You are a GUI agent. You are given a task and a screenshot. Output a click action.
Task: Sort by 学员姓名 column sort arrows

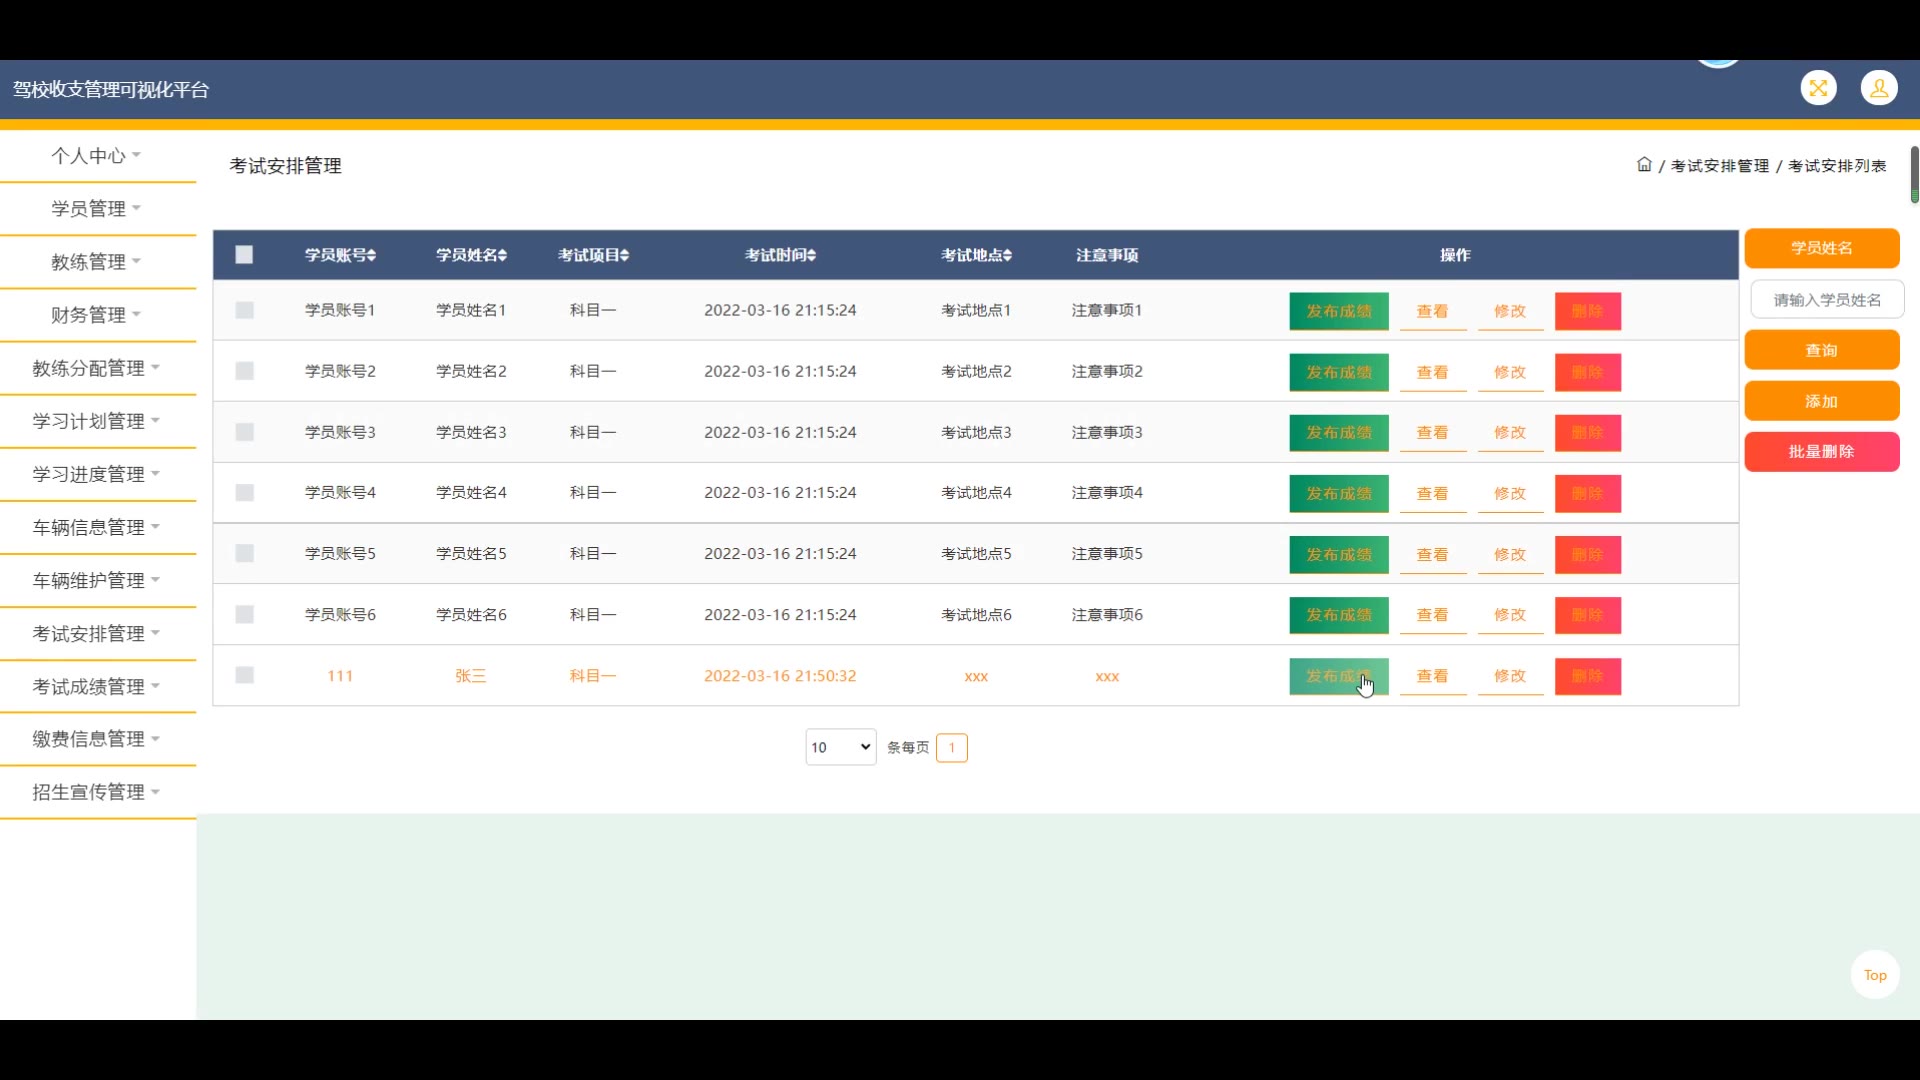click(x=502, y=256)
